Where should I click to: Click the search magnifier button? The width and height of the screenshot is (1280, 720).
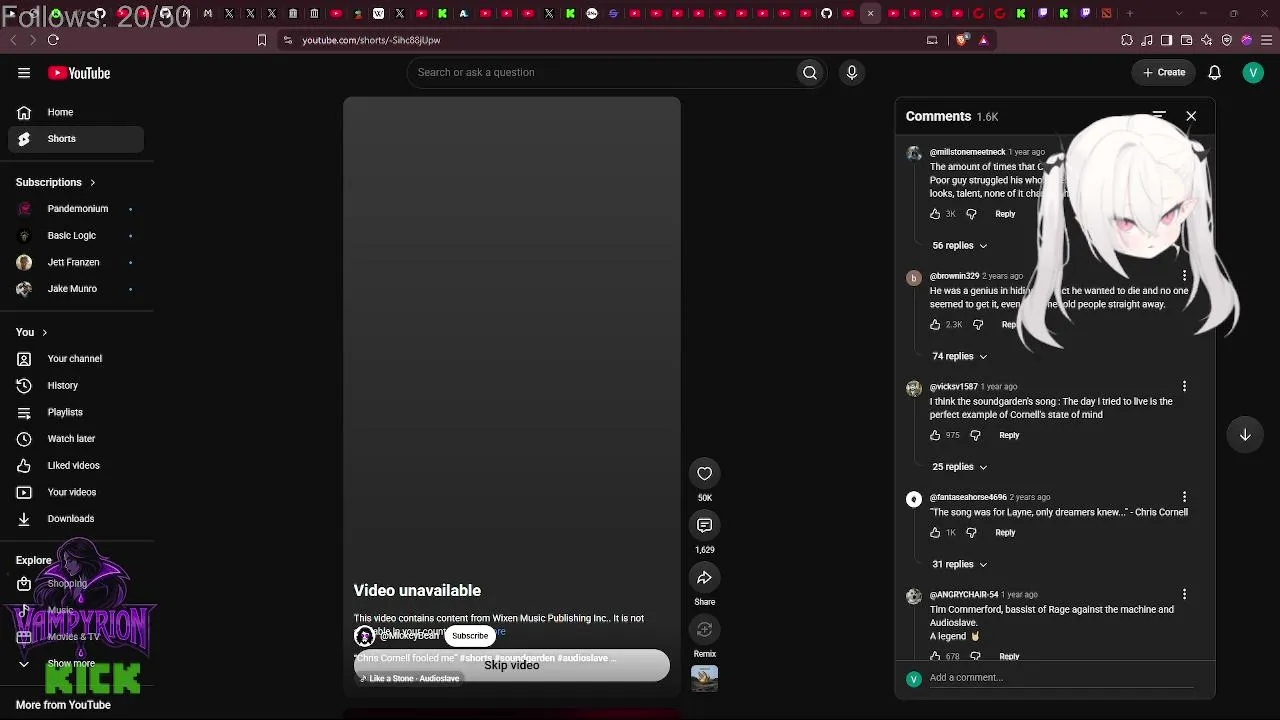pyautogui.click(x=810, y=72)
